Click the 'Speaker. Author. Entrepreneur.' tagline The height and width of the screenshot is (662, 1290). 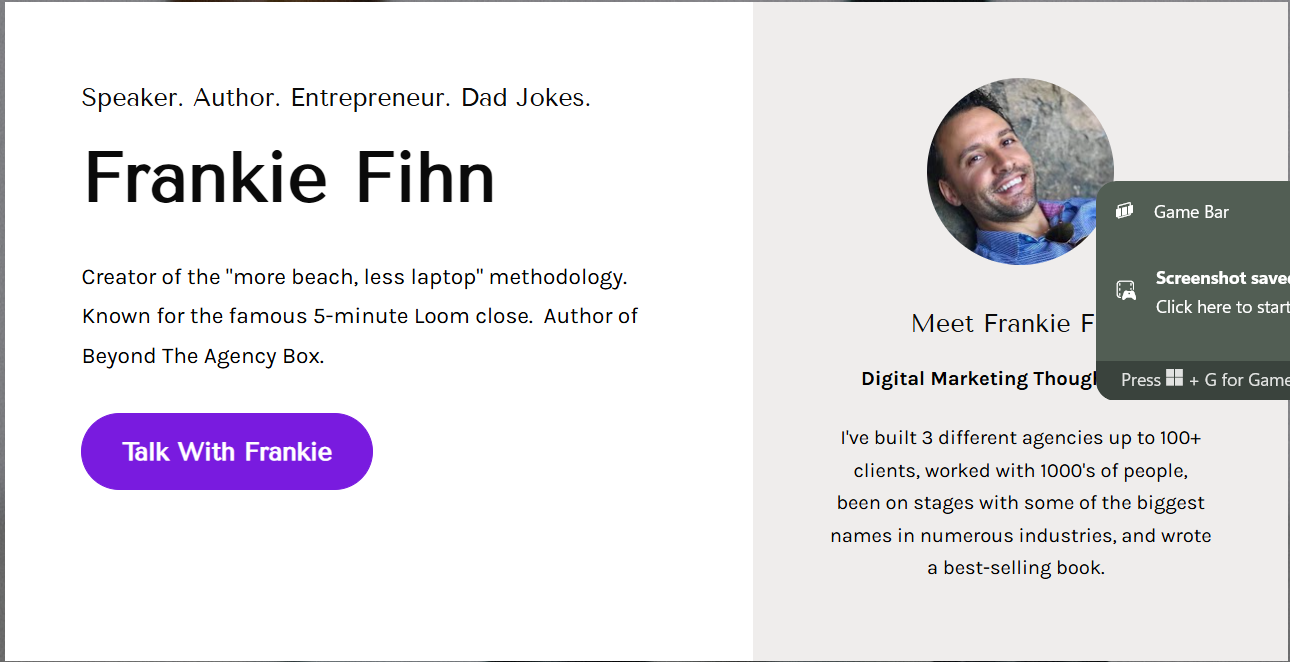click(335, 97)
